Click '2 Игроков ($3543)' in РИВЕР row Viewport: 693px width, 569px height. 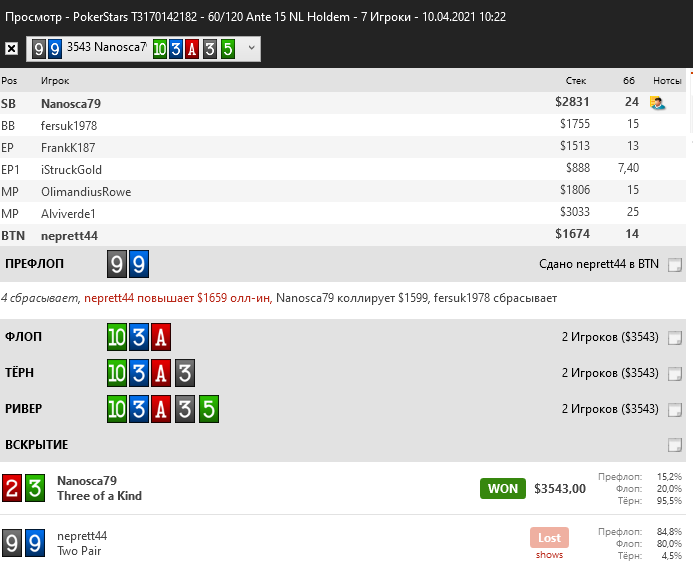pos(610,409)
